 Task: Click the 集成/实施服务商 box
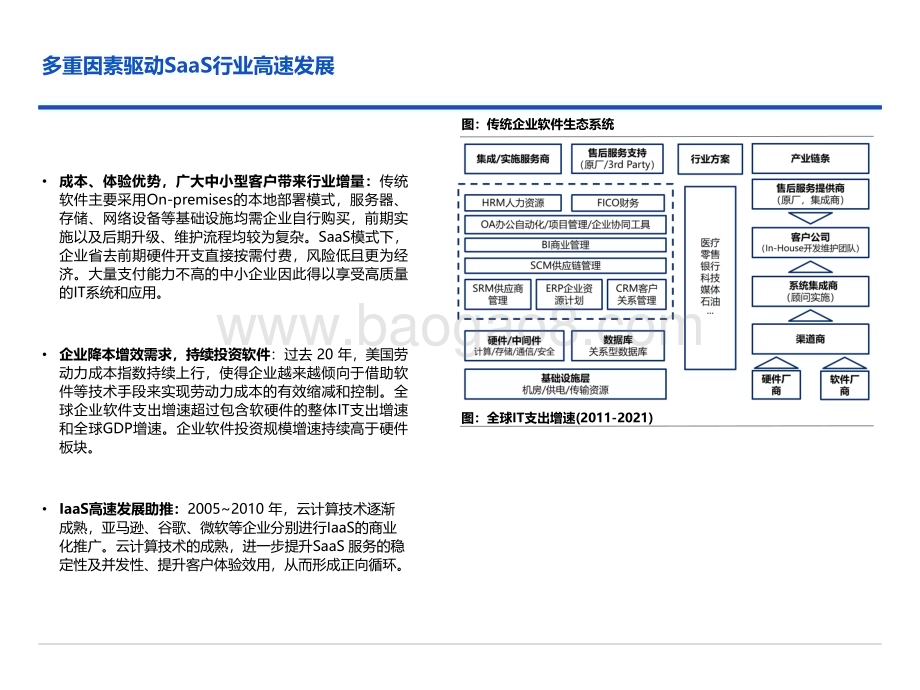pyautogui.click(x=513, y=159)
